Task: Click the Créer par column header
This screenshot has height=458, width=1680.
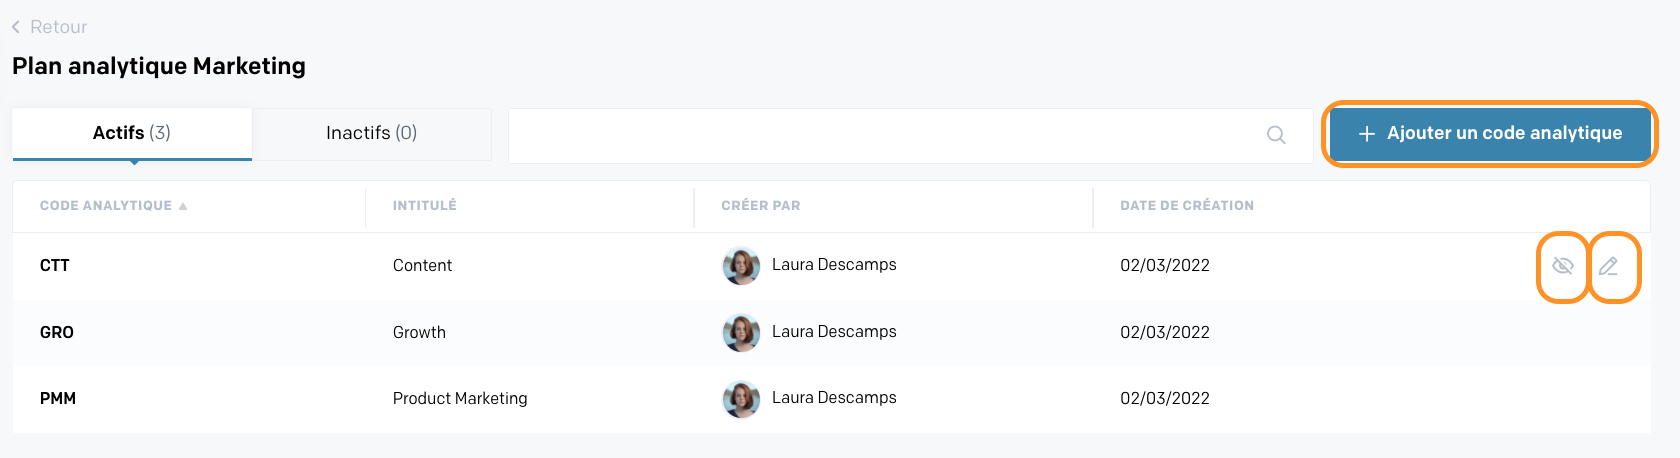Action: [x=760, y=206]
